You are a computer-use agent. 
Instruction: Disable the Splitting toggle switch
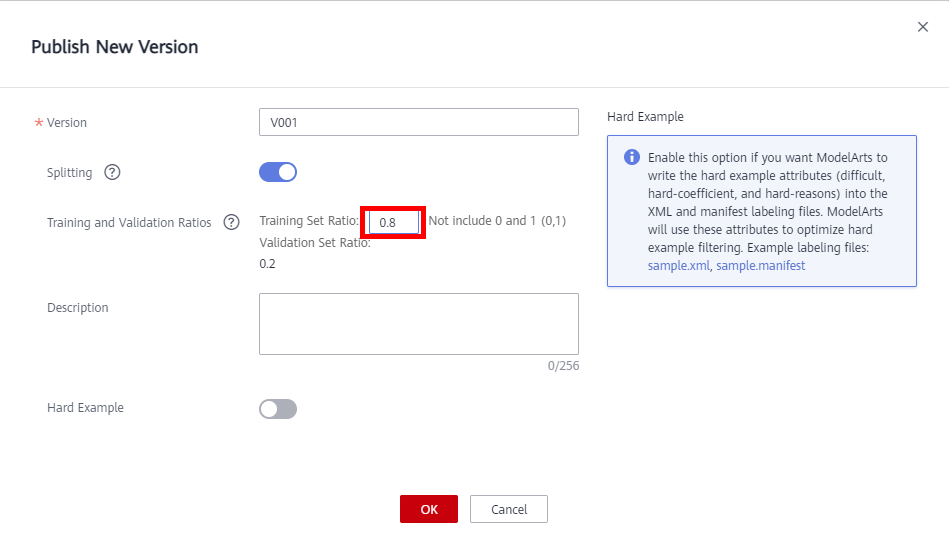point(278,172)
